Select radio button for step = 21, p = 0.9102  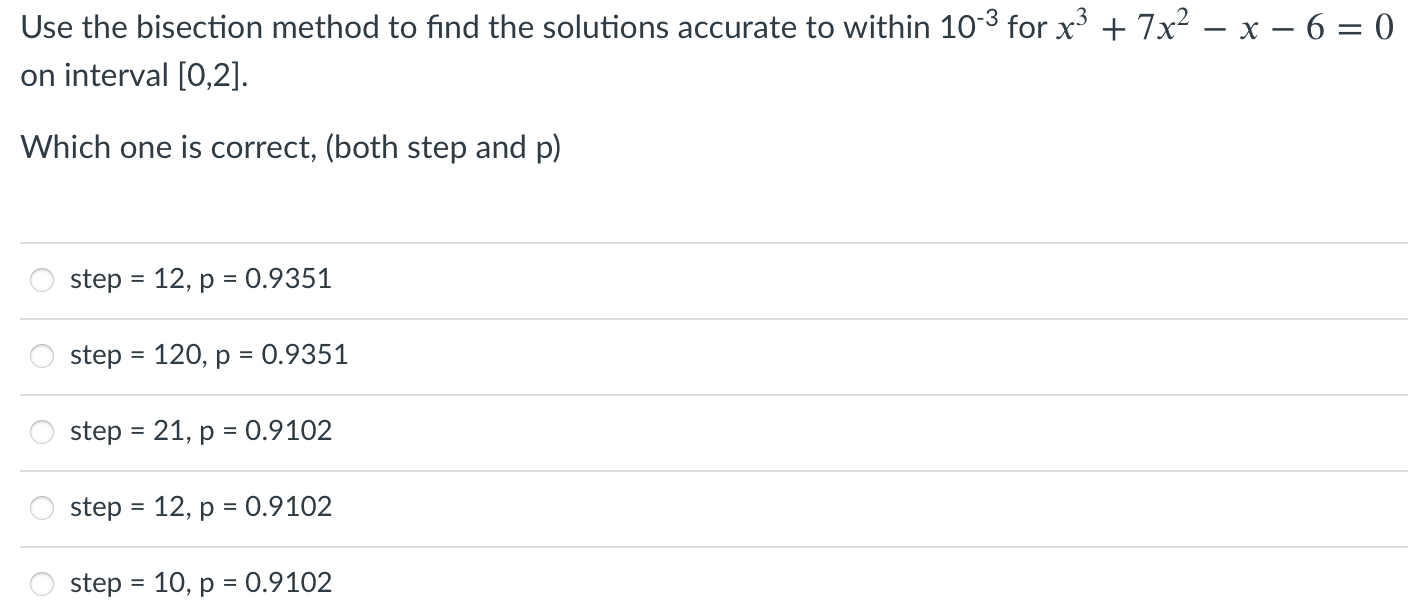(41, 432)
